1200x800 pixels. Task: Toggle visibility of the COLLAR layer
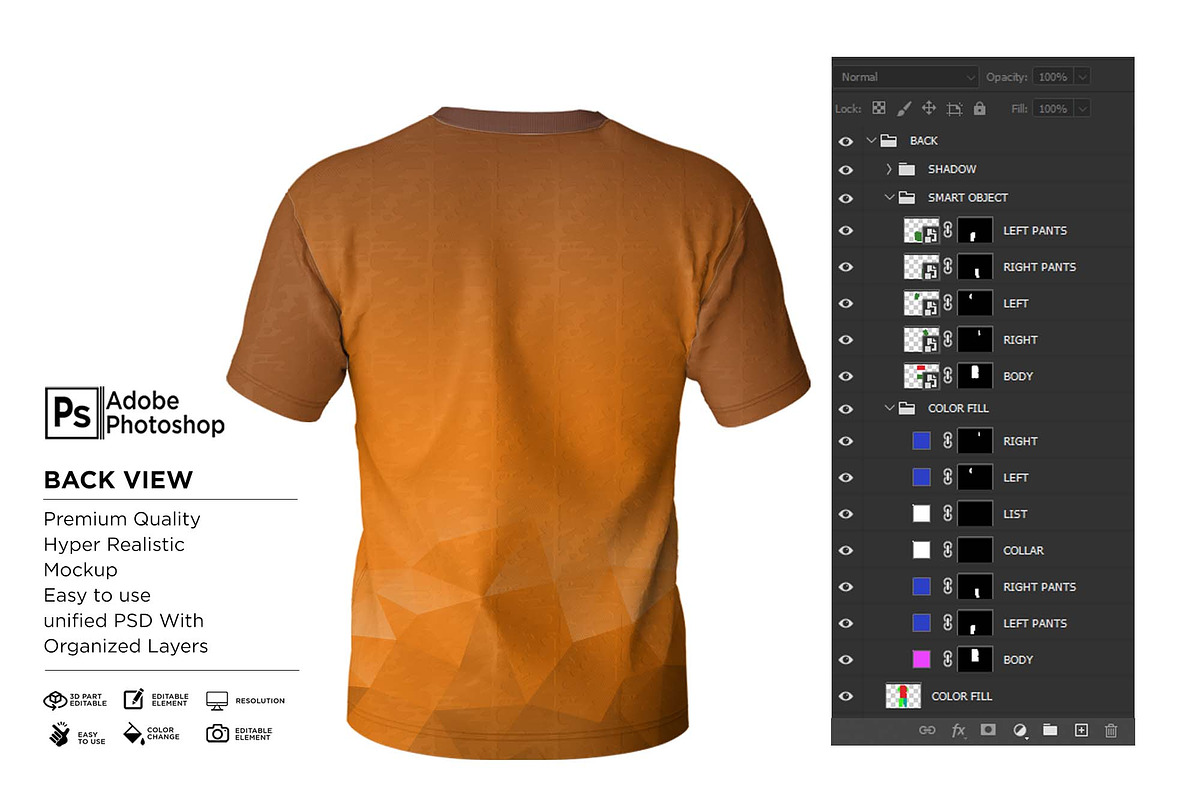click(x=846, y=550)
